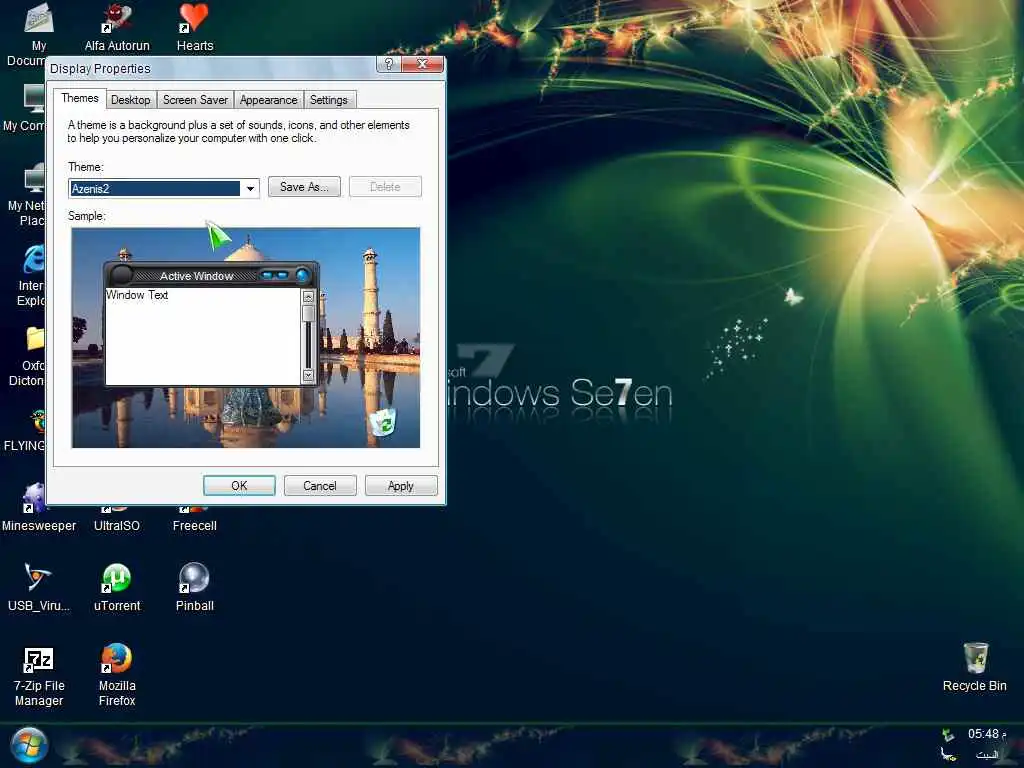Screen dimensions: 1024x768
Task: Switch to the Settings tab
Action: 328,100
